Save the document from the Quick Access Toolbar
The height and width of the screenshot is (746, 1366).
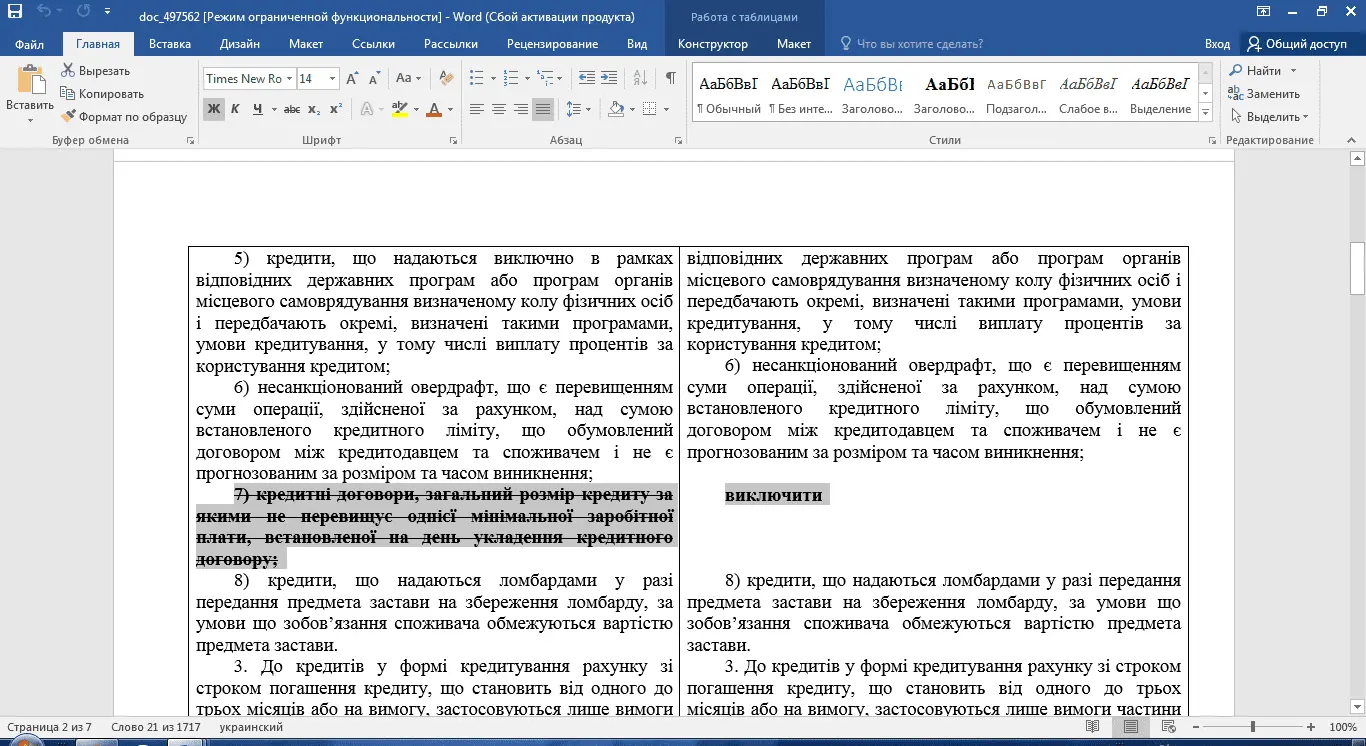click(x=14, y=13)
